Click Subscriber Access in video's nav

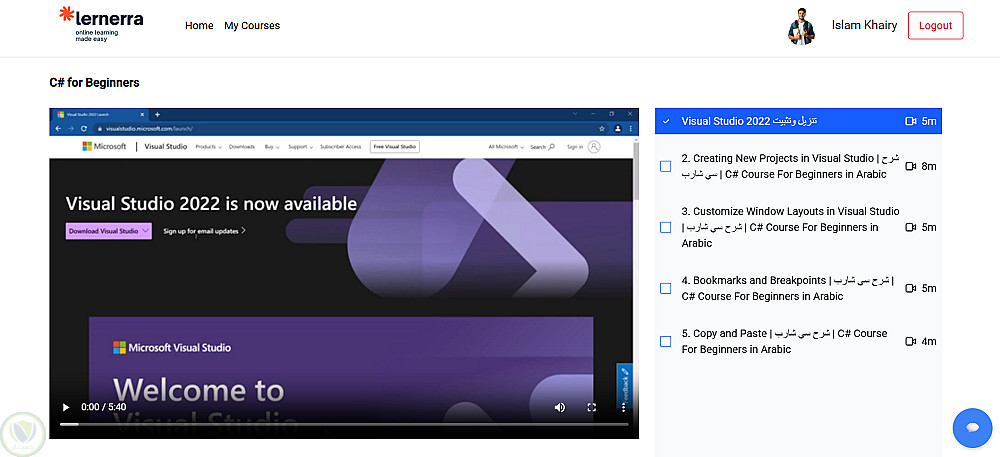tap(341, 147)
